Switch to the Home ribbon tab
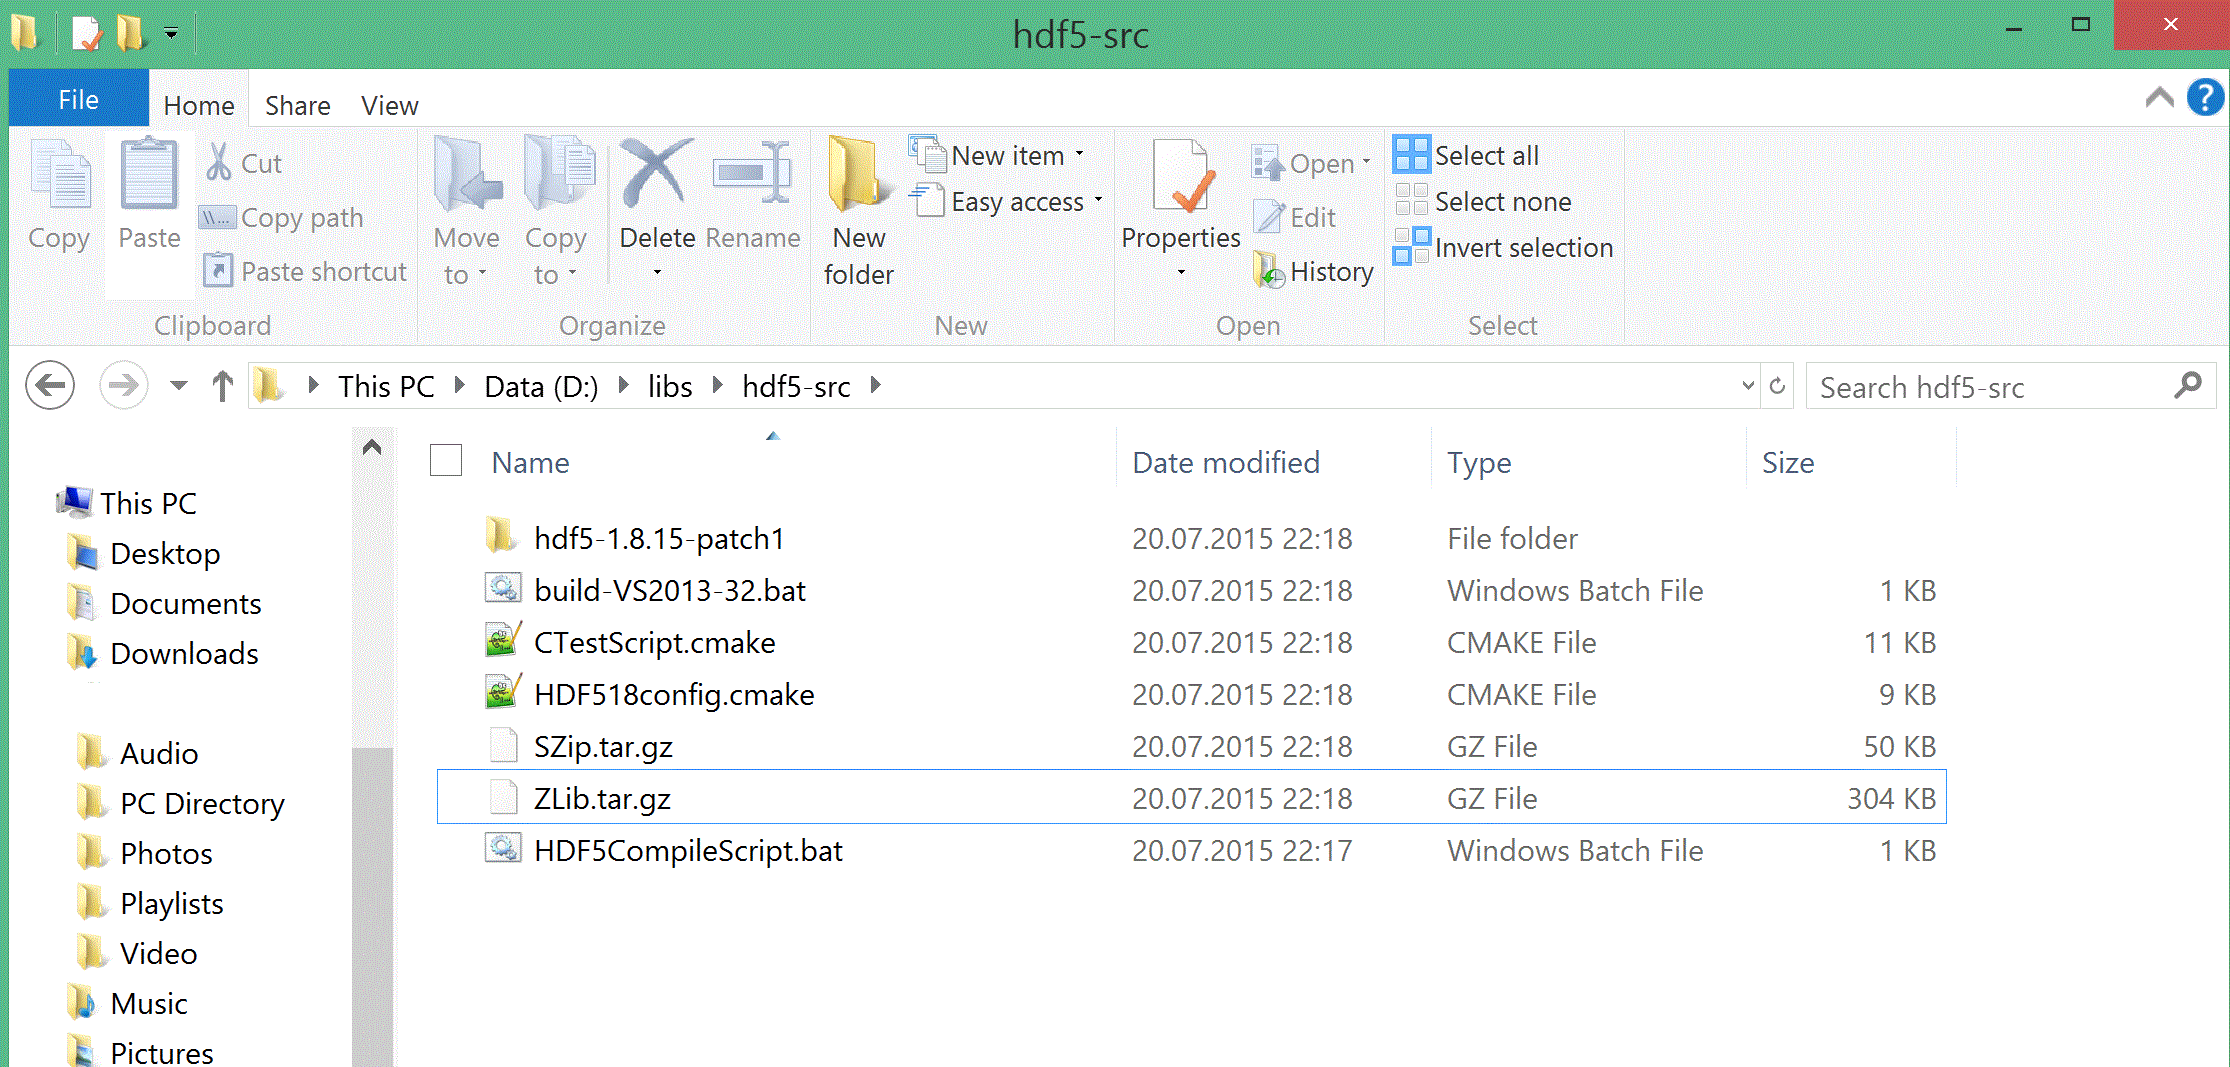2230x1067 pixels. (x=199, y=105)
